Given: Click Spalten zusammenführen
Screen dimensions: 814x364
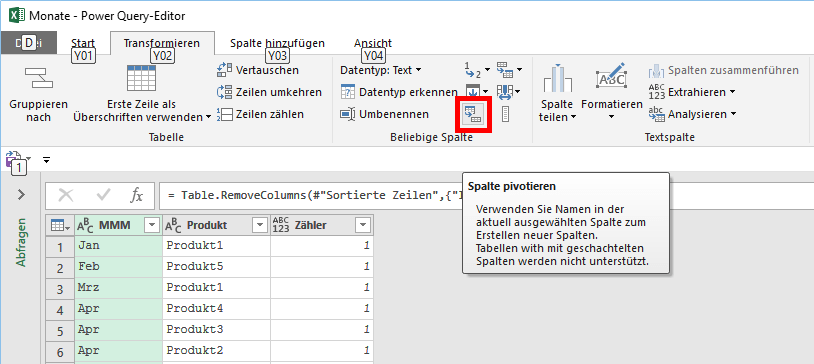Looking at the screenshot, I should (x=723, y=70).
